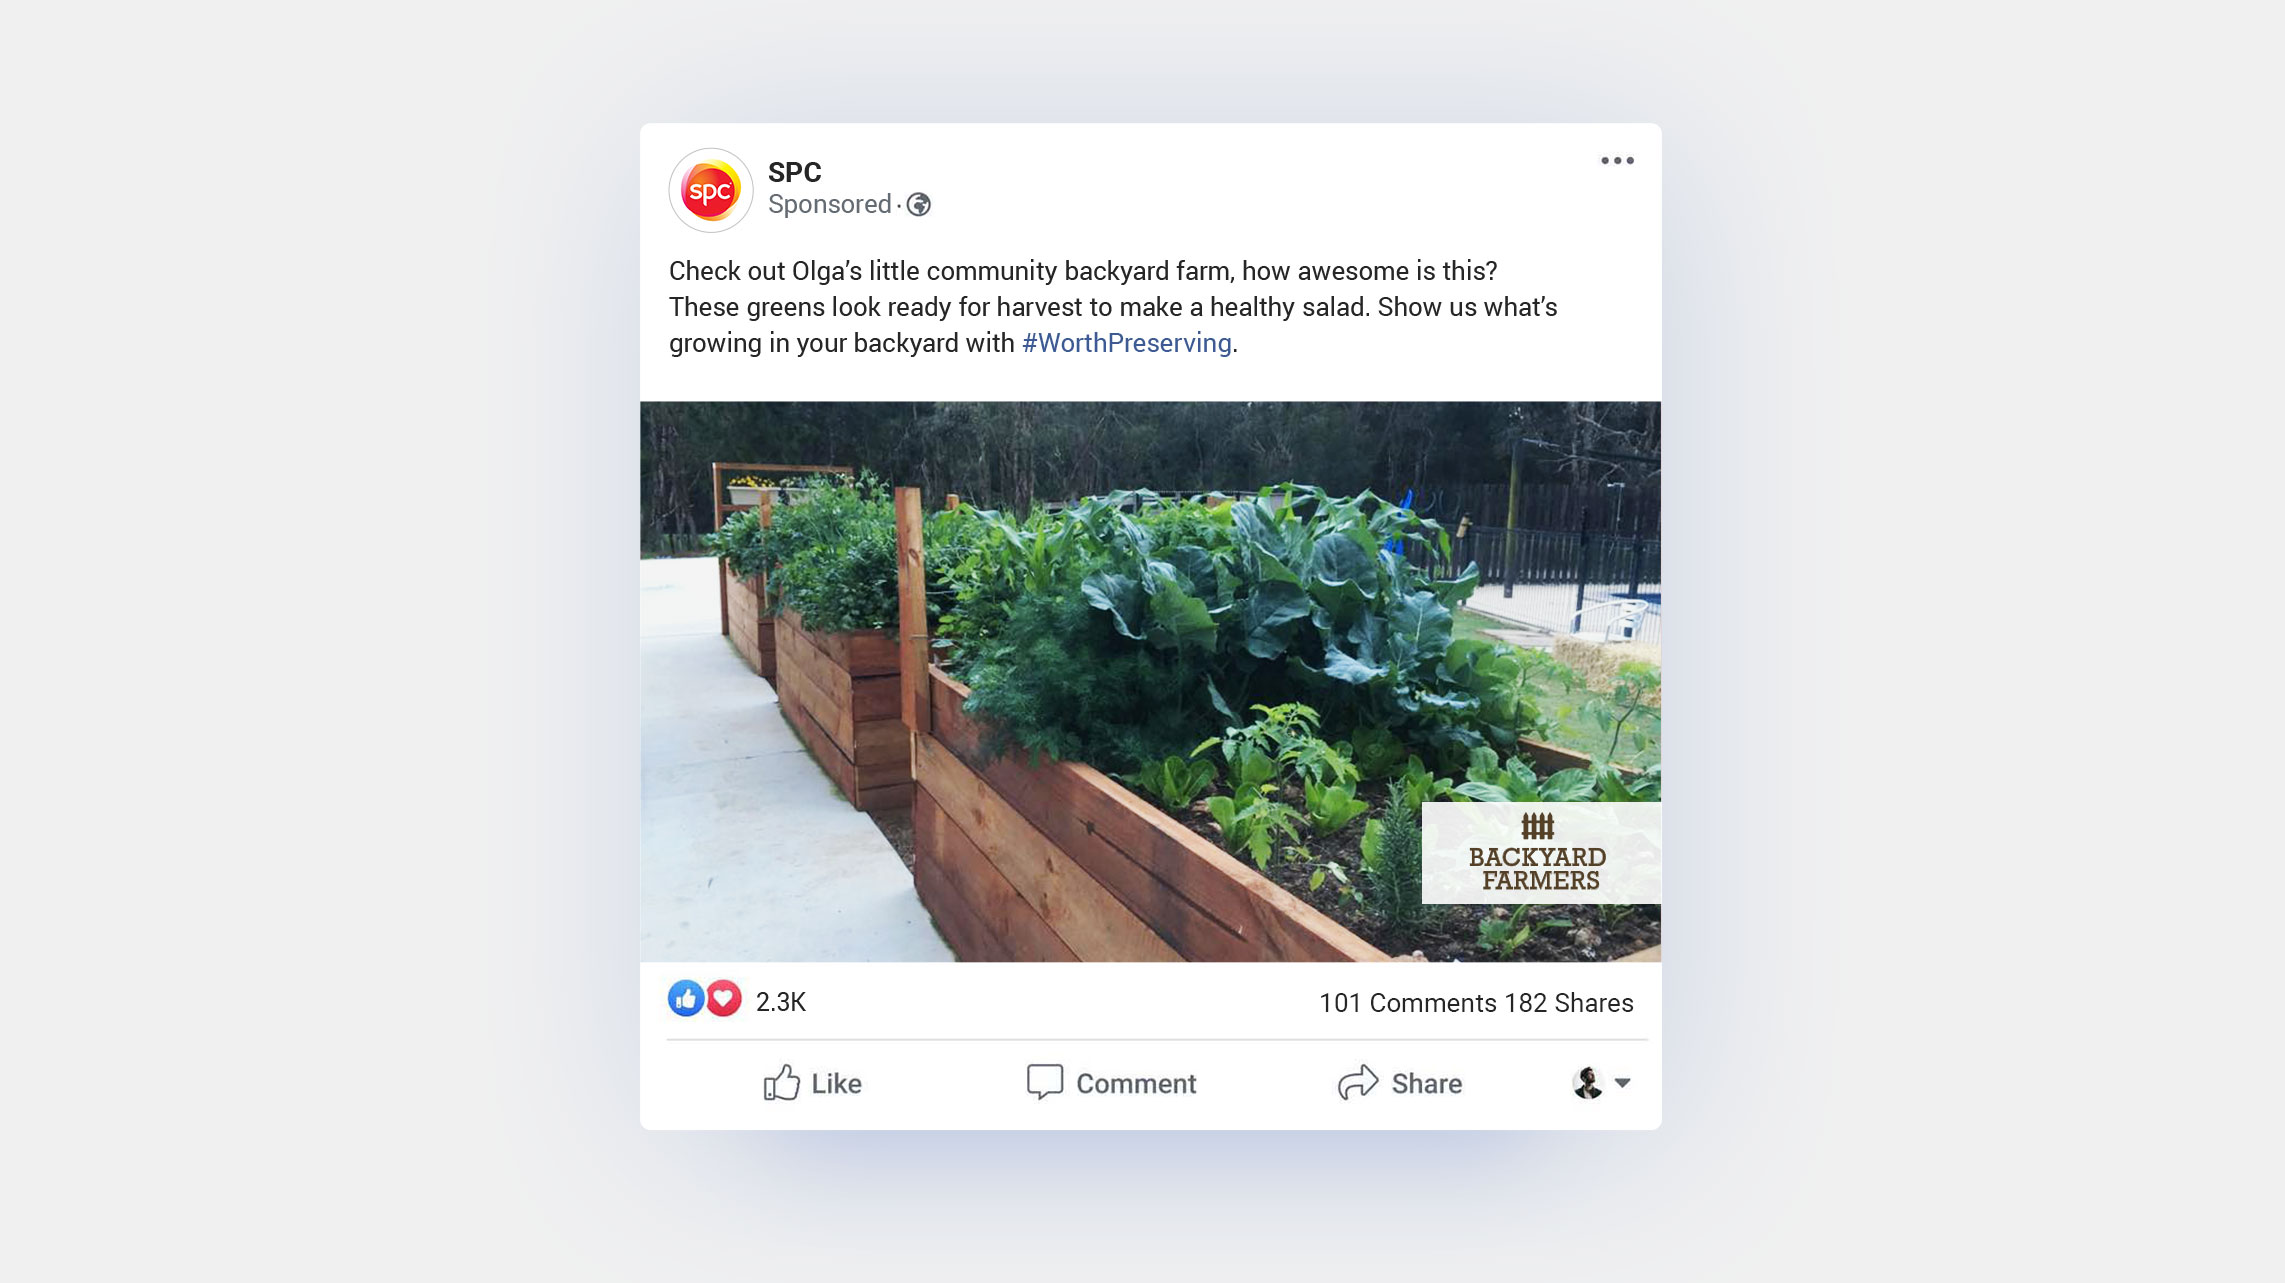Screen dimensions: 2285x1283
Task: Click the Like button label
Action: [837, 1084]
